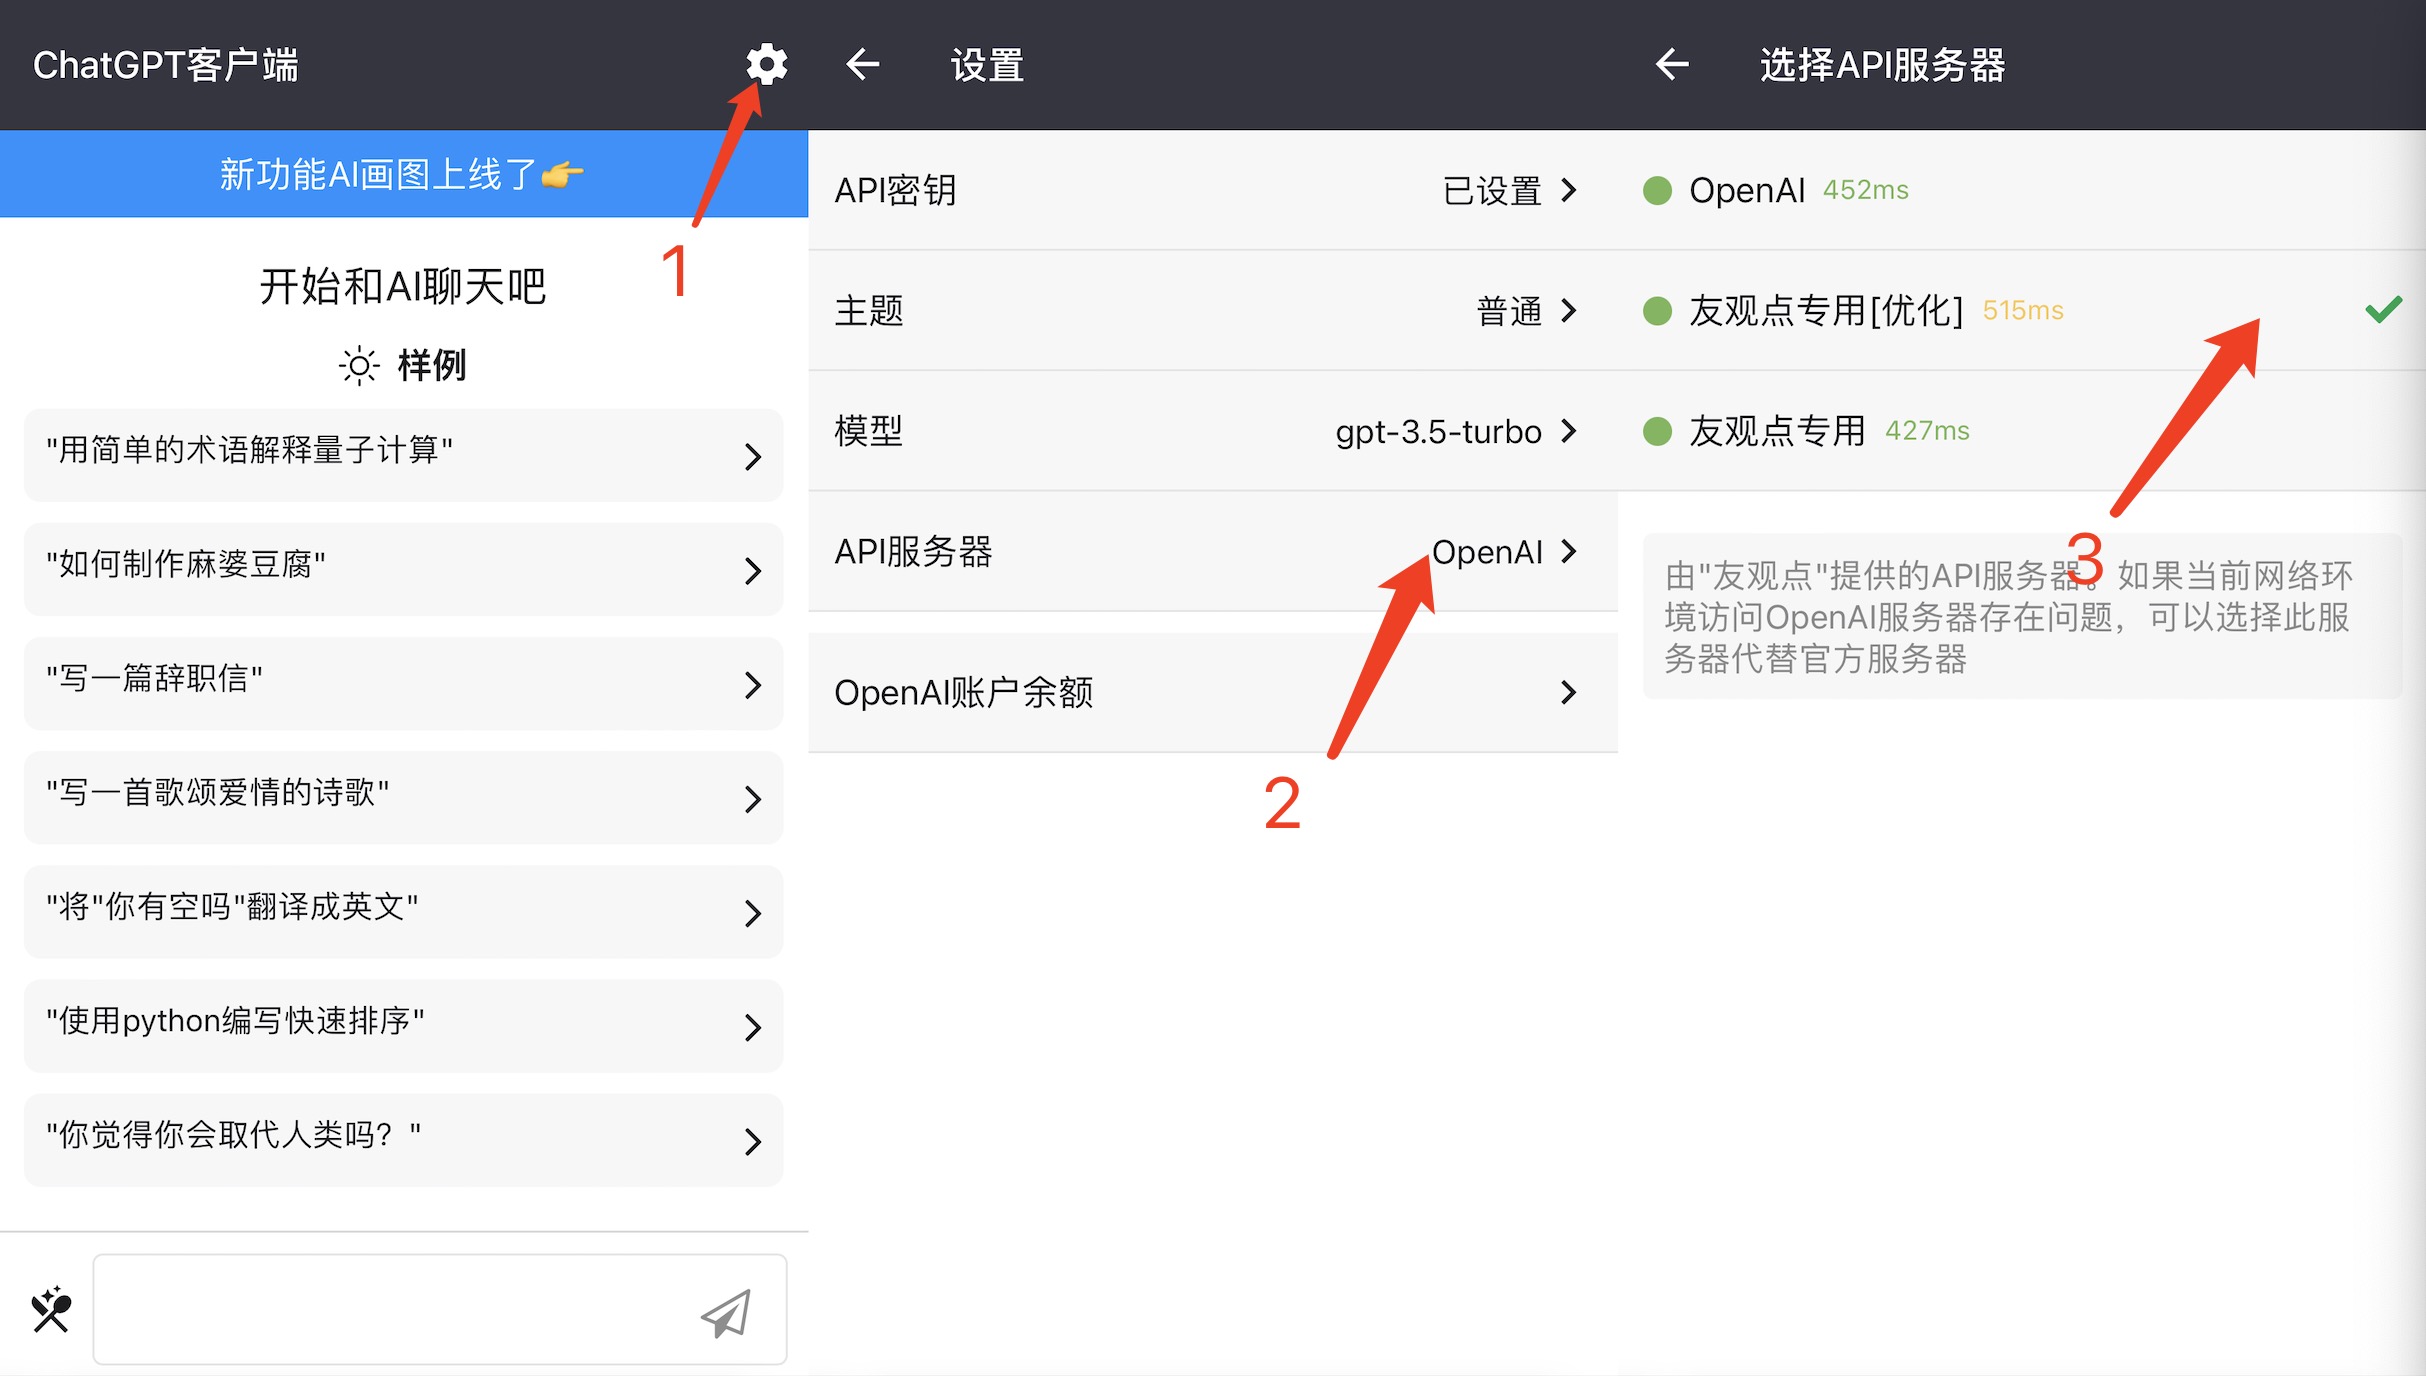Choose example "如何制作麻婆豆腐"
The width and height of the screenshot is (2426, 1376).
point(403,569)
